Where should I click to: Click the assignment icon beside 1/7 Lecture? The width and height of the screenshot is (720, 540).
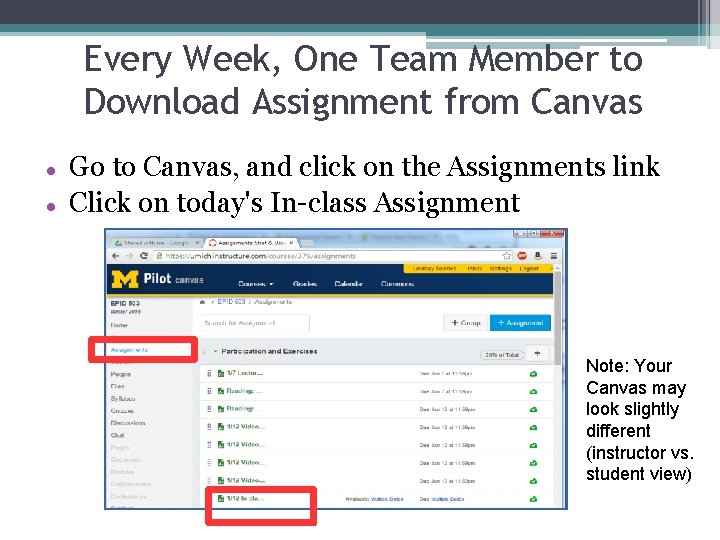click(x=221, y=373)
